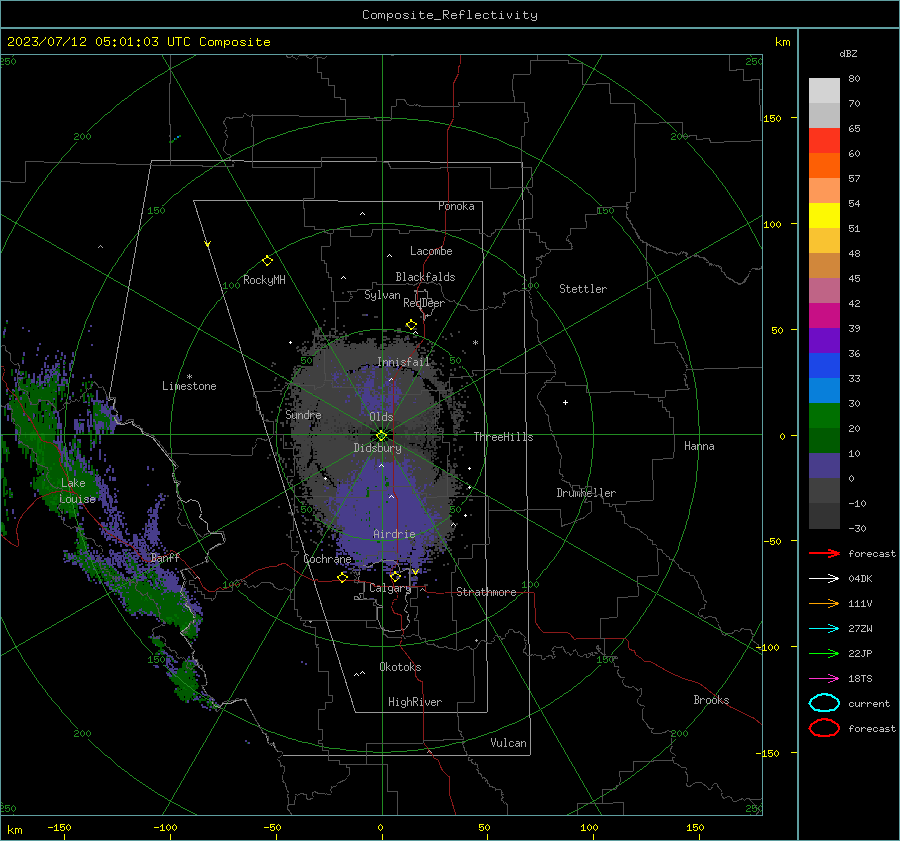Click the yellow diamond marker near RedDeer
The image size is (900, 841).
411,325
